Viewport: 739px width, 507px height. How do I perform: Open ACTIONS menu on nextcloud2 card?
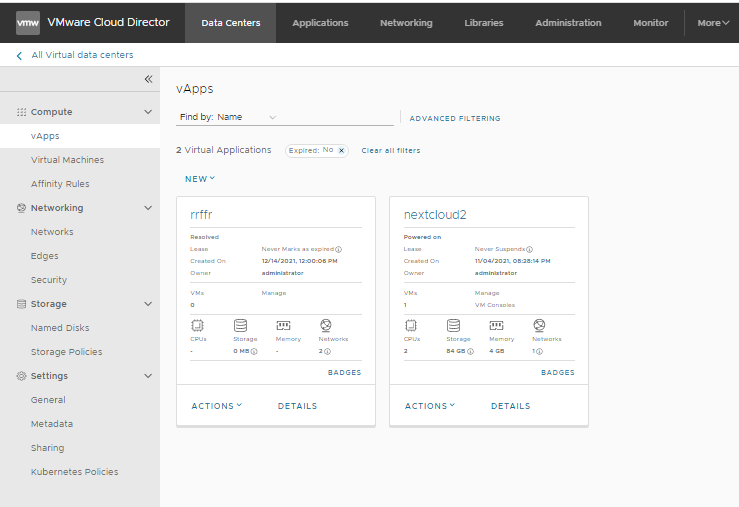tap(430, 406)
